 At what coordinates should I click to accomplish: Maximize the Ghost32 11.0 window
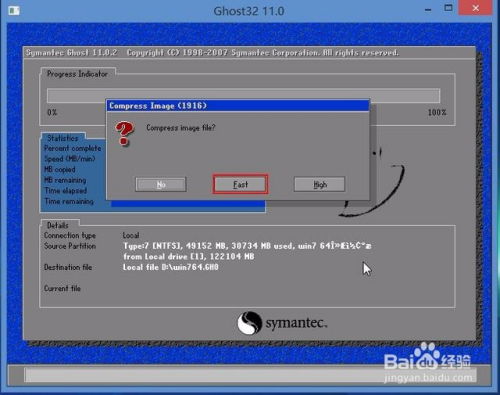[448, 8]
